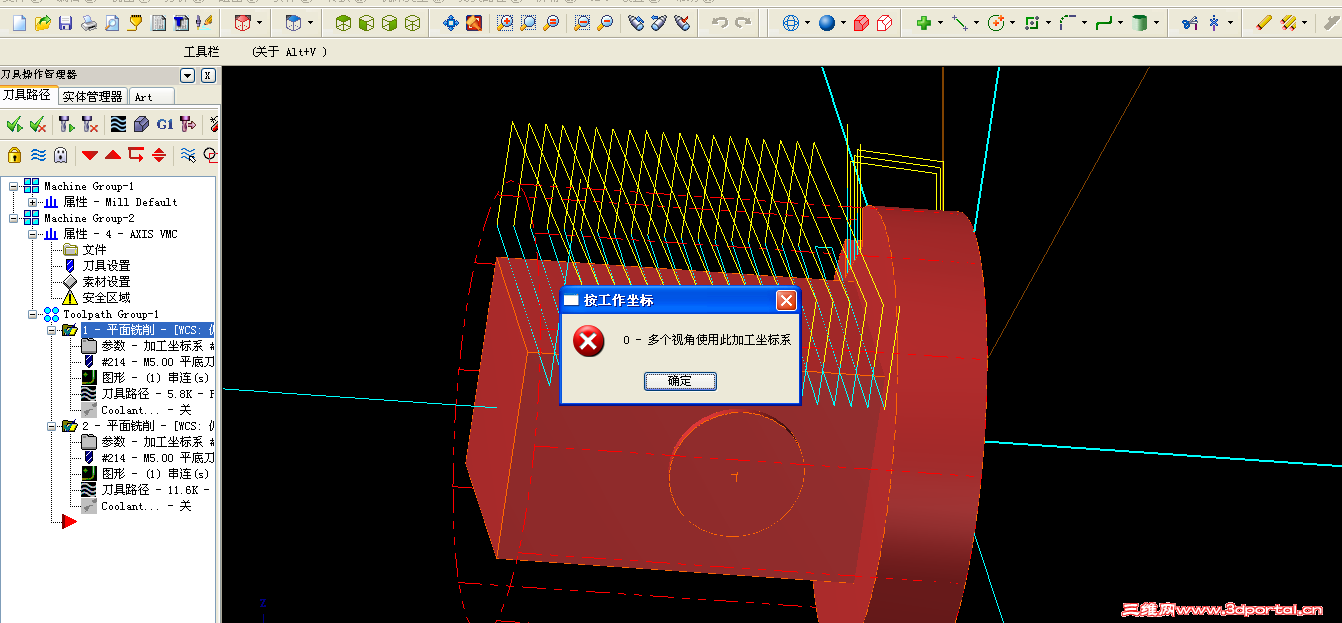Screen dimensions: 1342x623
Task: Click the green cylinder solid icon
Action: pyautogui.click(x=1139, y=22)
